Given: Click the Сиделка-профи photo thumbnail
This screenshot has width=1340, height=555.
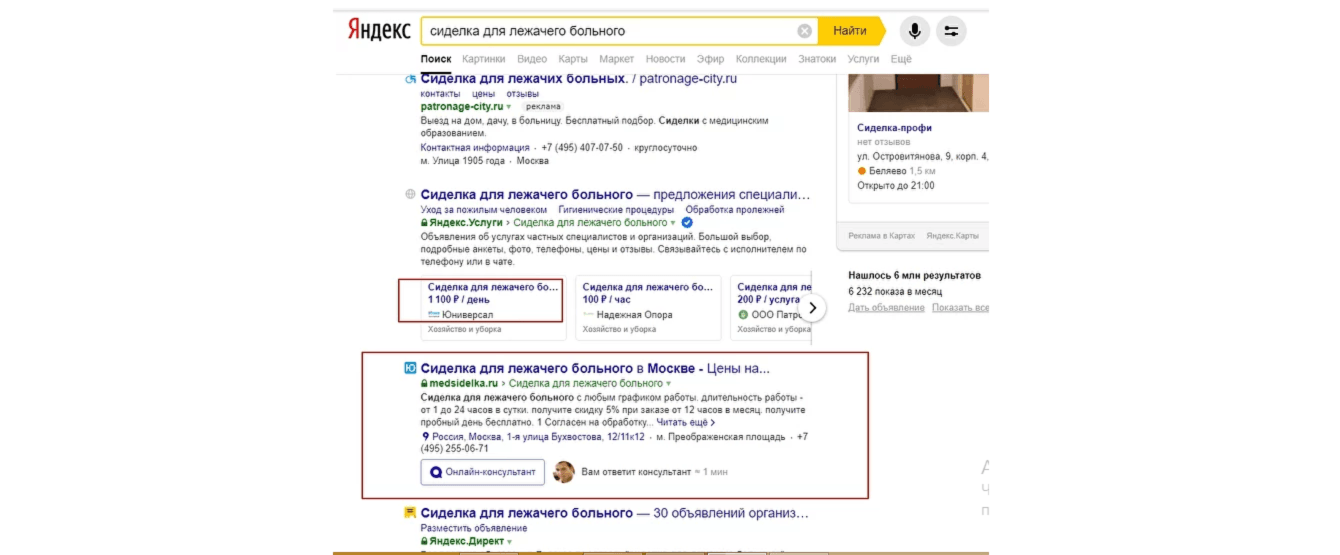Looking at the screenshot, I should pyautogui.click(x=918, y=92).
